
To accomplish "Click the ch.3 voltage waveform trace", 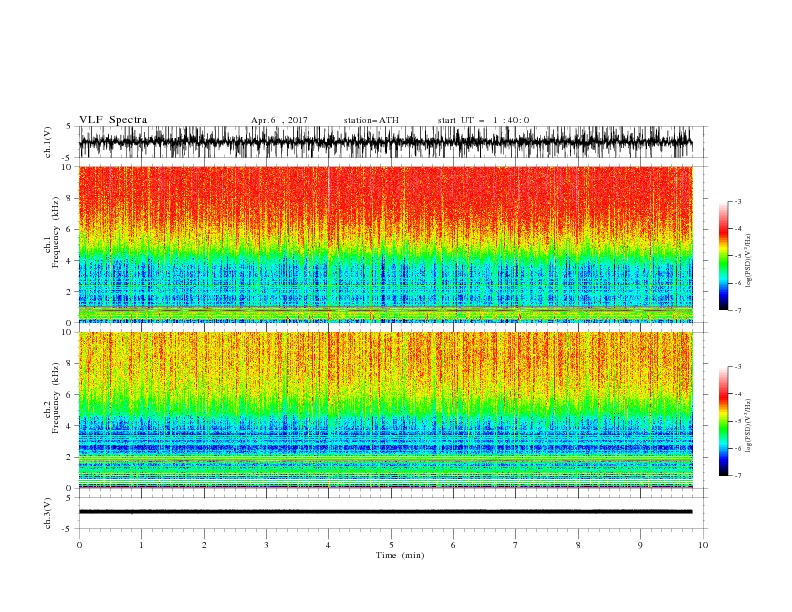I will click(385, 512).
